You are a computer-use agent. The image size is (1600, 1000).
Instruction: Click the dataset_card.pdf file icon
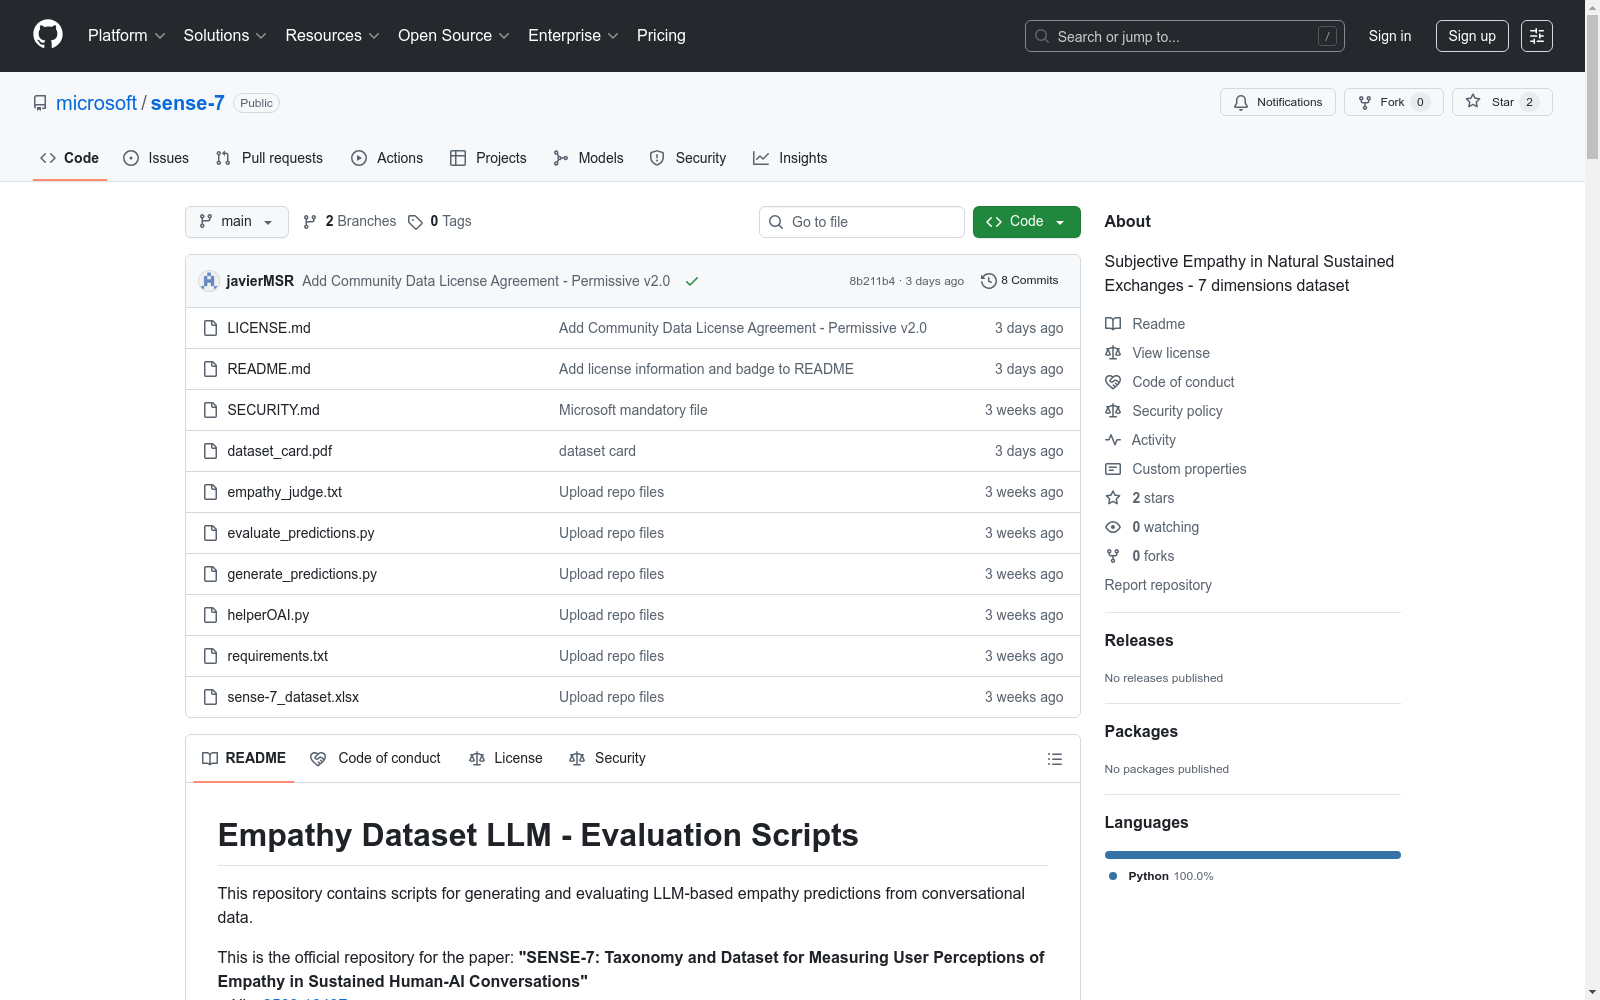click(210, 451)
